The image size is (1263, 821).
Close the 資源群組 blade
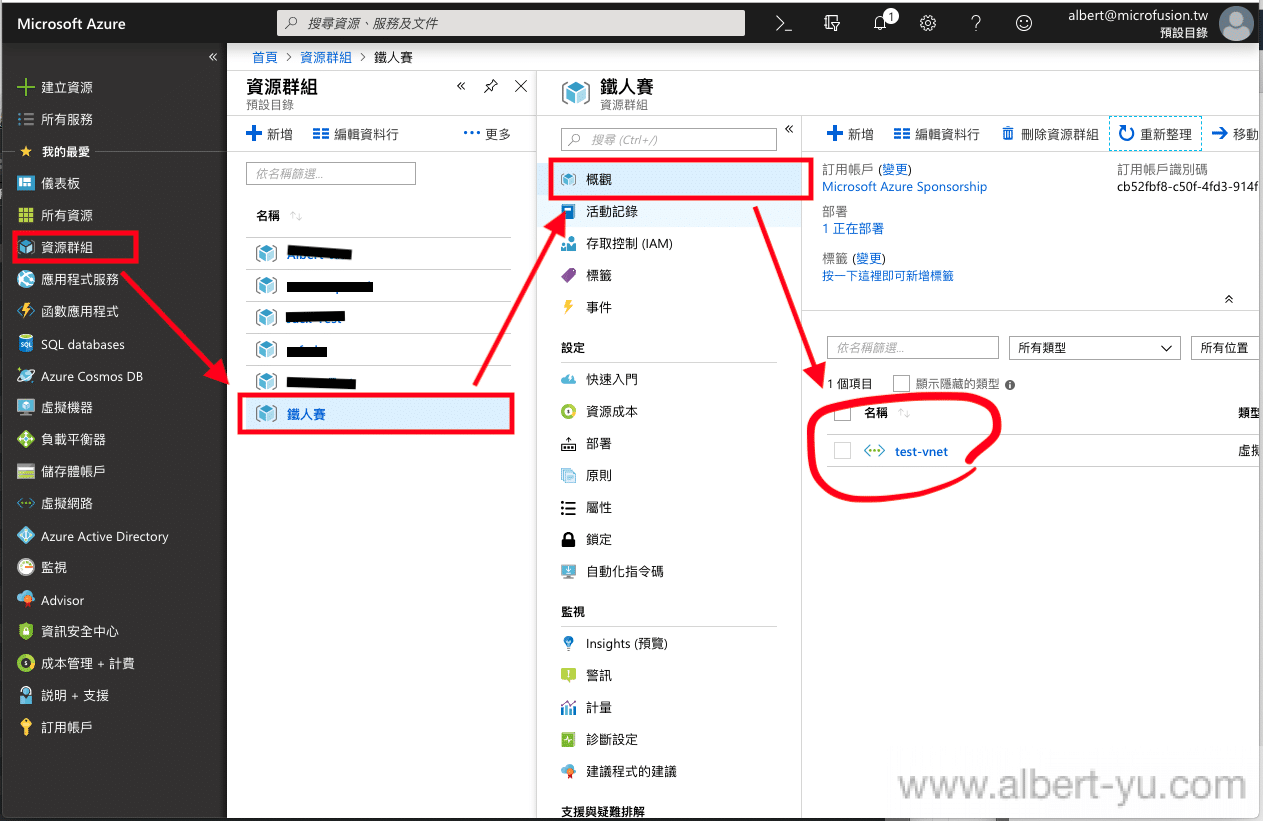point(521,86)
